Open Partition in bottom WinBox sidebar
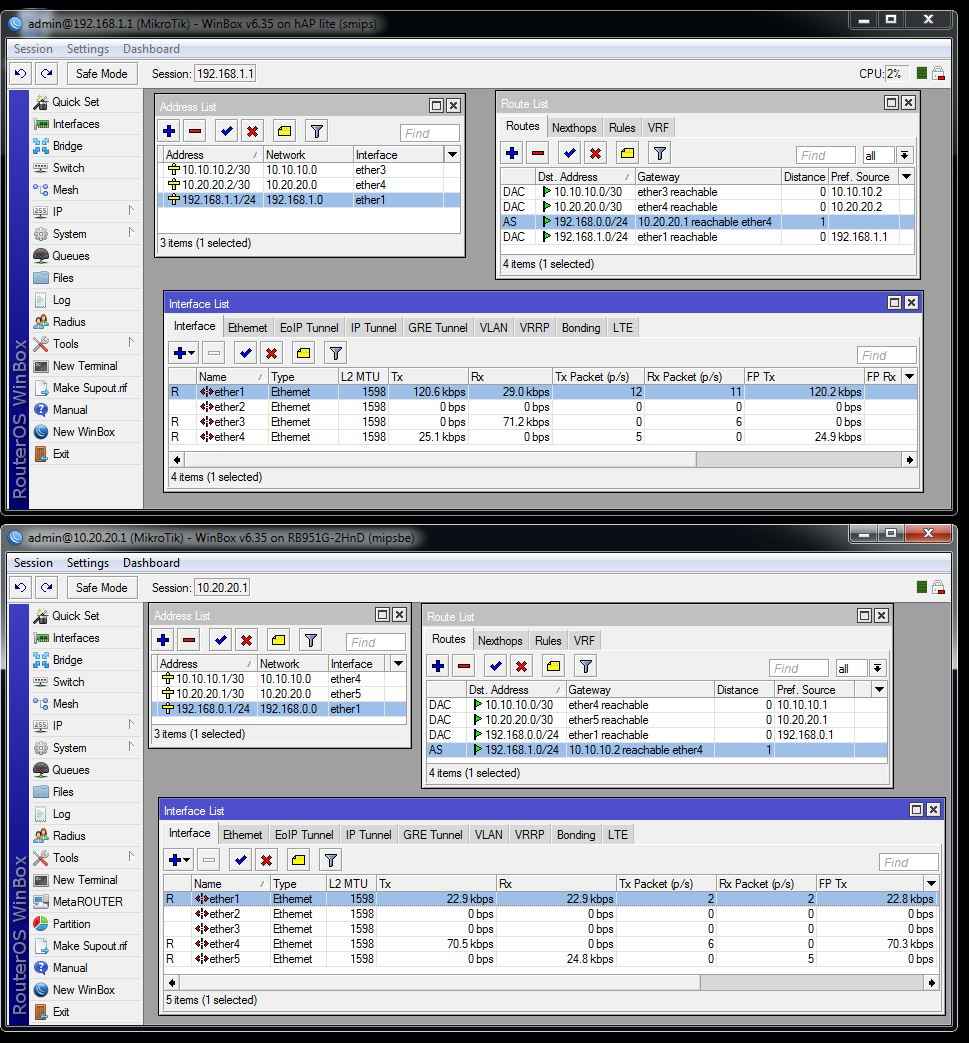The width and height of the screenshot is (969, 1043). [x=71, y=923]
